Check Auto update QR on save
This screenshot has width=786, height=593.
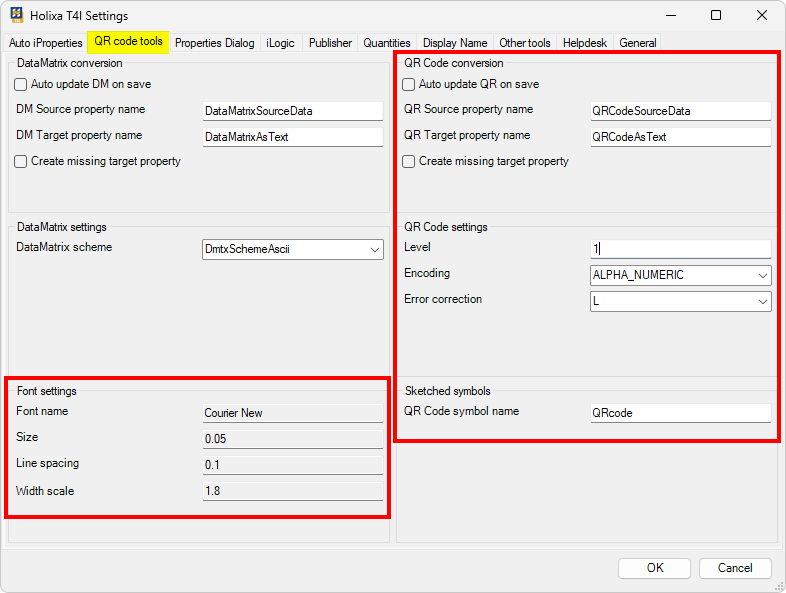(x=409, y=85)
